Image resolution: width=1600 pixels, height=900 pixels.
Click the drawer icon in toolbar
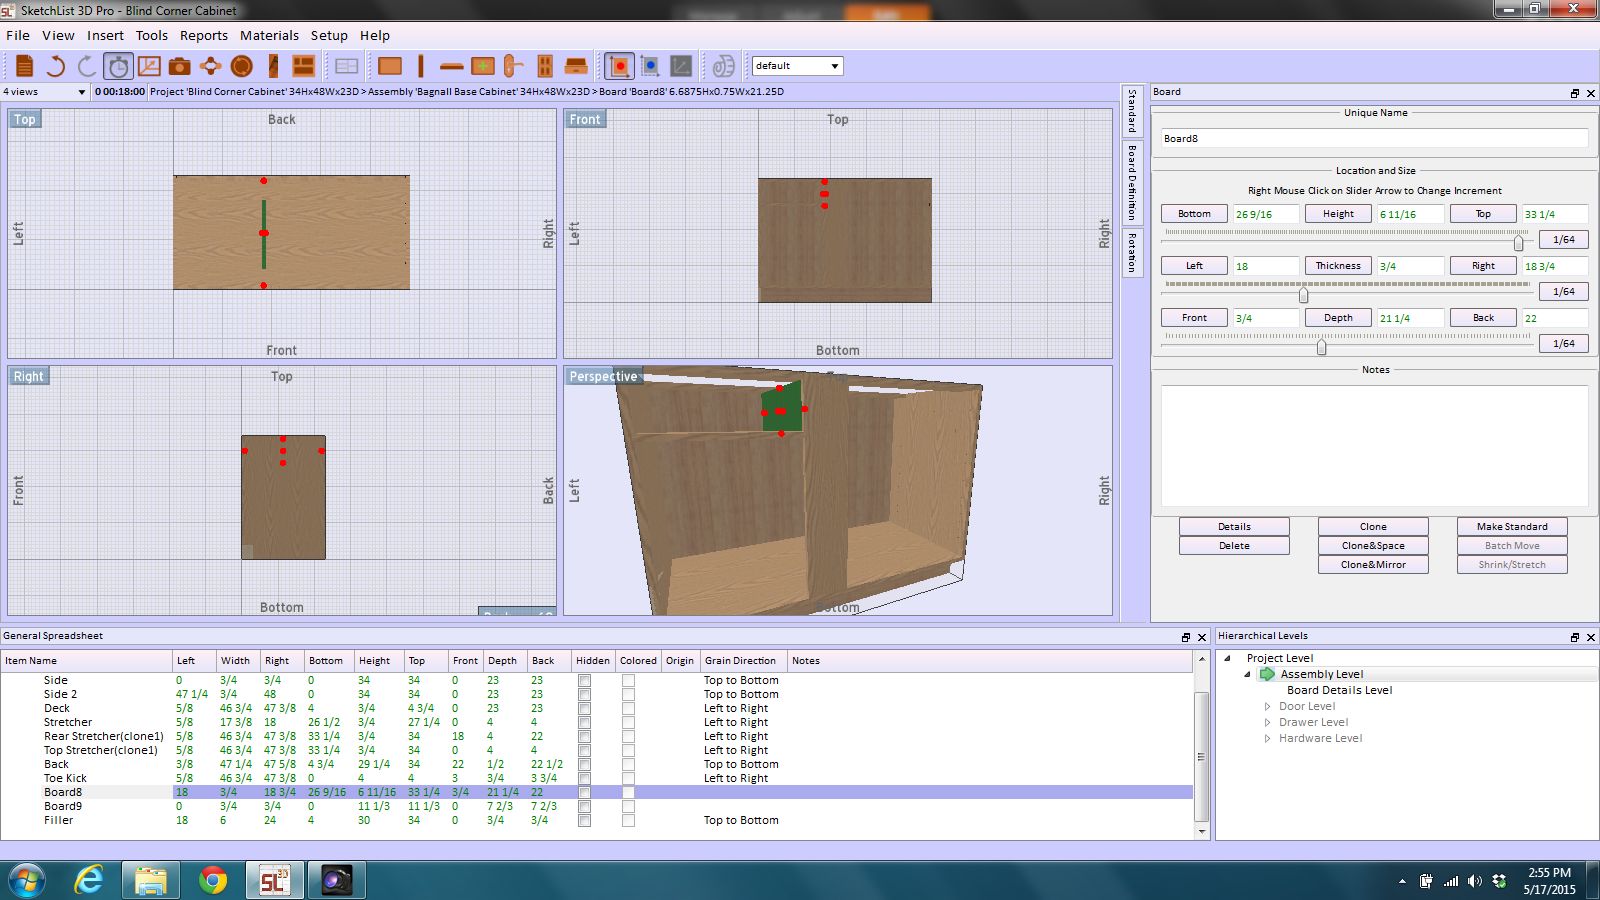tap(576, 66)
